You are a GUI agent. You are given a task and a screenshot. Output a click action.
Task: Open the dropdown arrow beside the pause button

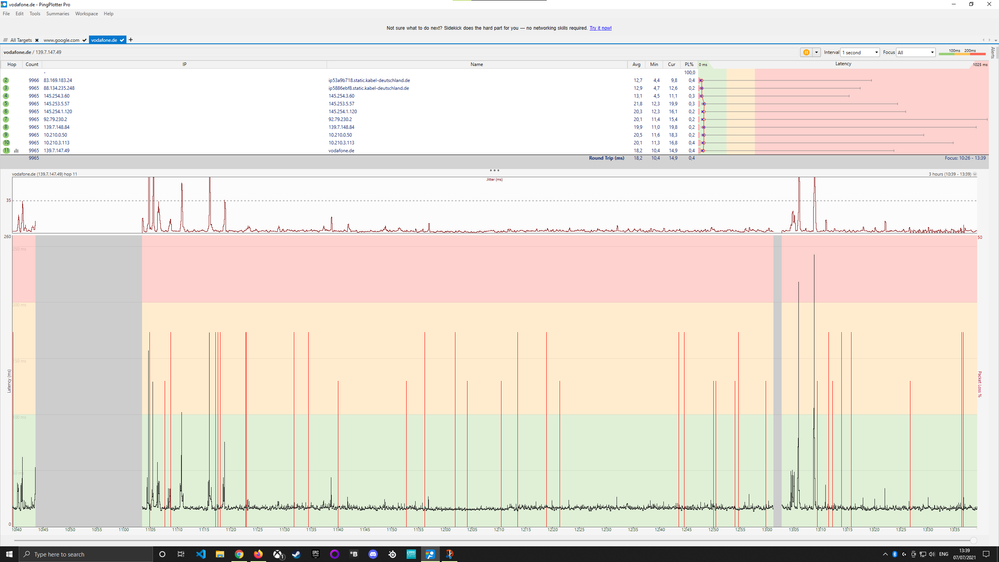(817, 52)
